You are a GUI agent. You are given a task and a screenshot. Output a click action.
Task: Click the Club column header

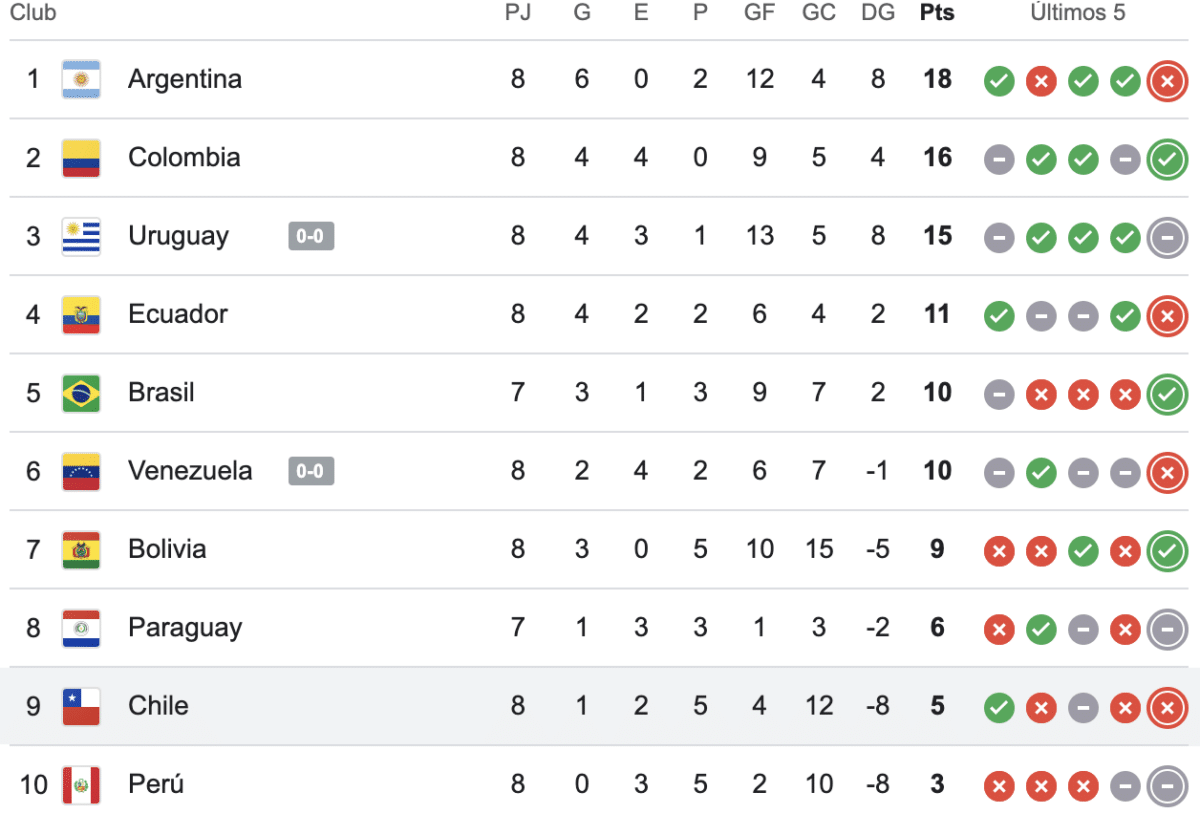click(33, 13)
